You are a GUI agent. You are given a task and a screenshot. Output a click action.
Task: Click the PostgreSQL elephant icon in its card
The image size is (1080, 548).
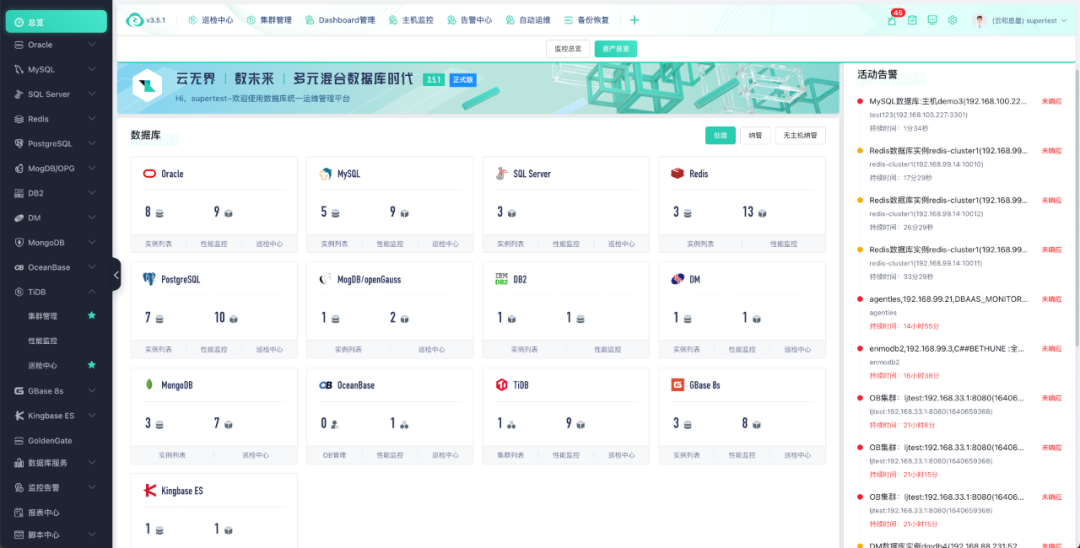[x=149, y=279]
